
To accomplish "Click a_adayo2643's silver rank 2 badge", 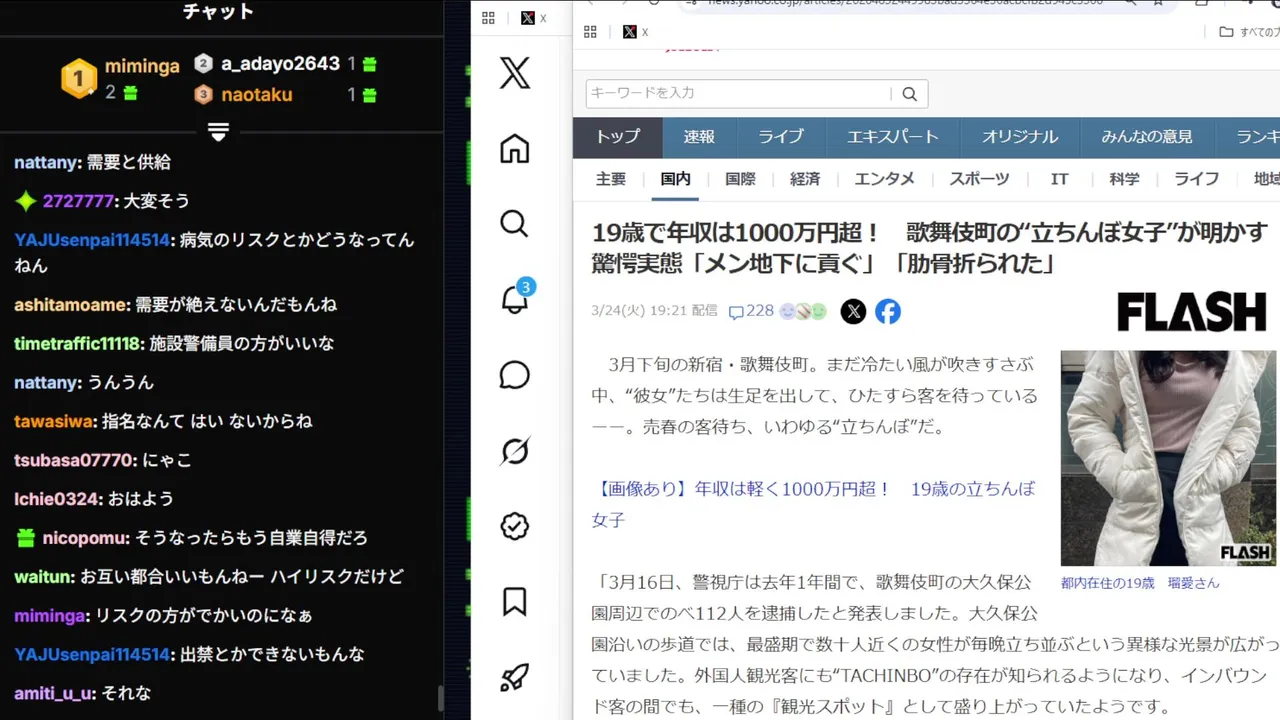I will click(x=203, y=63).
